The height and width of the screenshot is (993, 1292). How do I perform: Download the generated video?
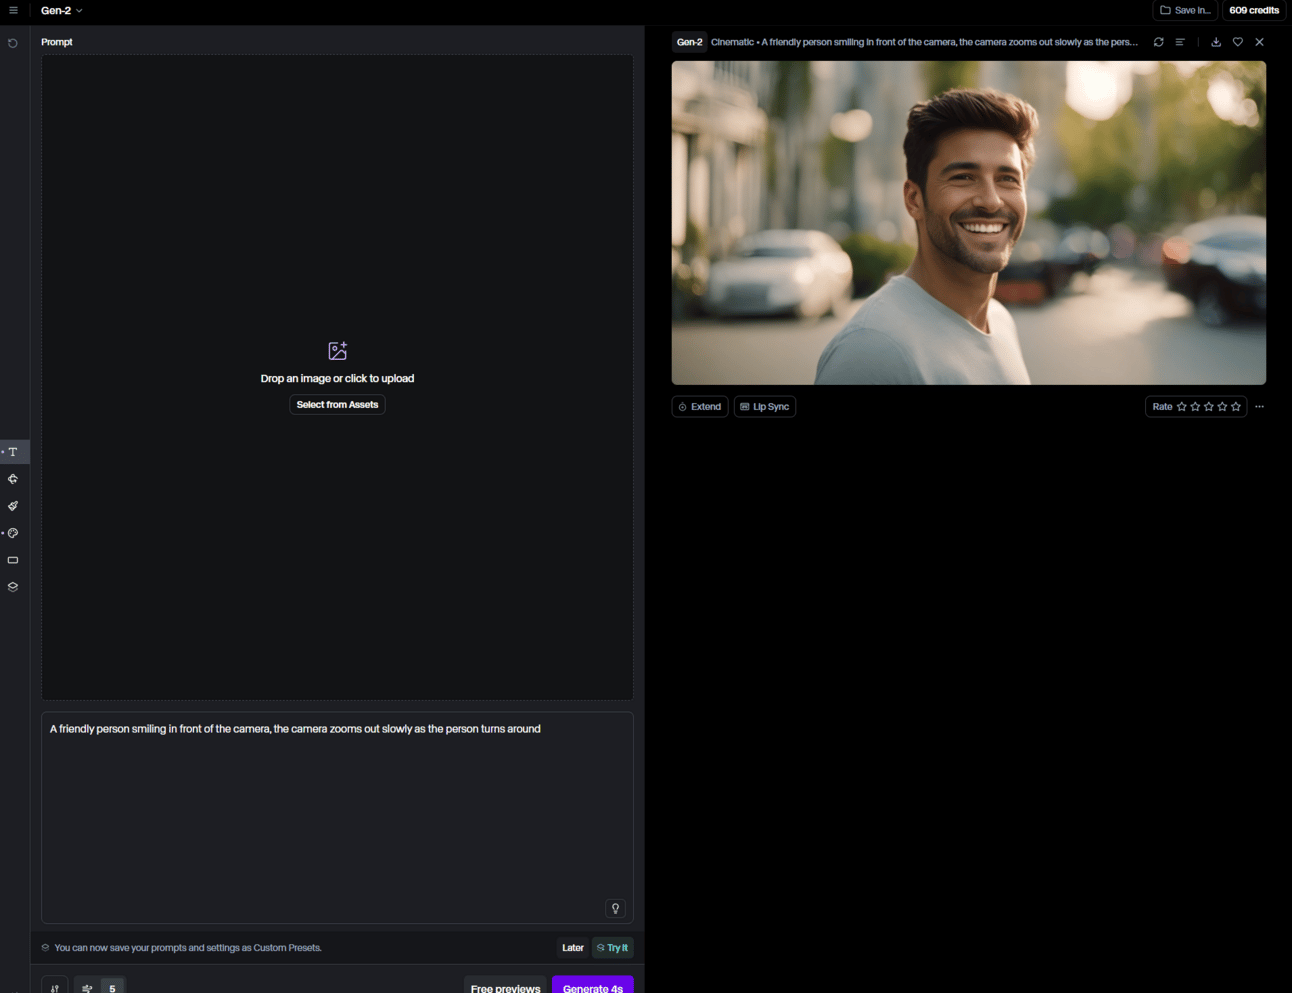pyautogui.click(x=1216, y=42)
